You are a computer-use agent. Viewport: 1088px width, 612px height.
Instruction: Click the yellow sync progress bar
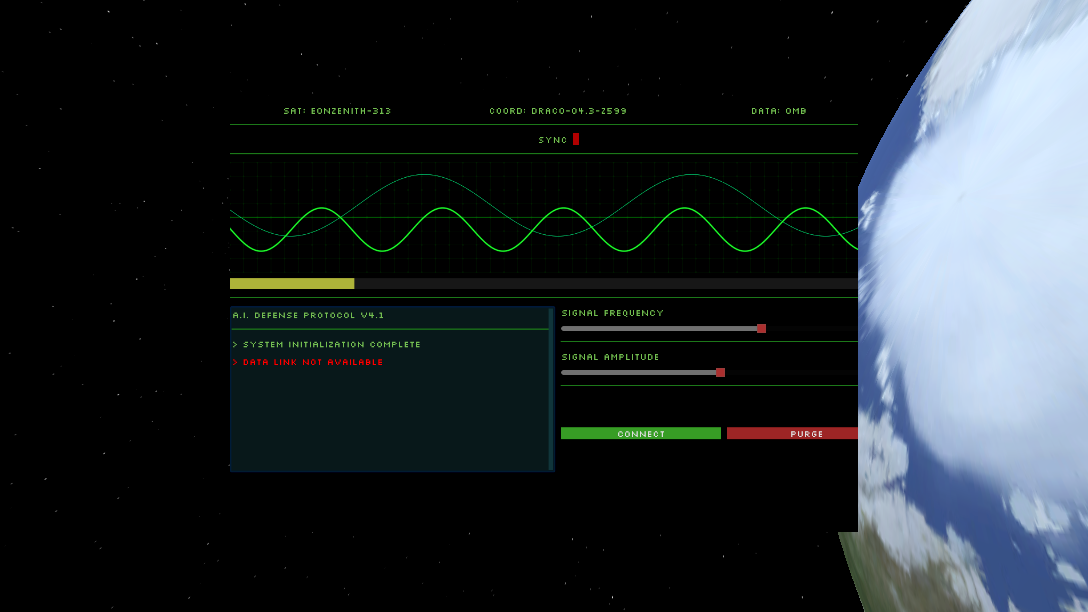click(292, 283)
